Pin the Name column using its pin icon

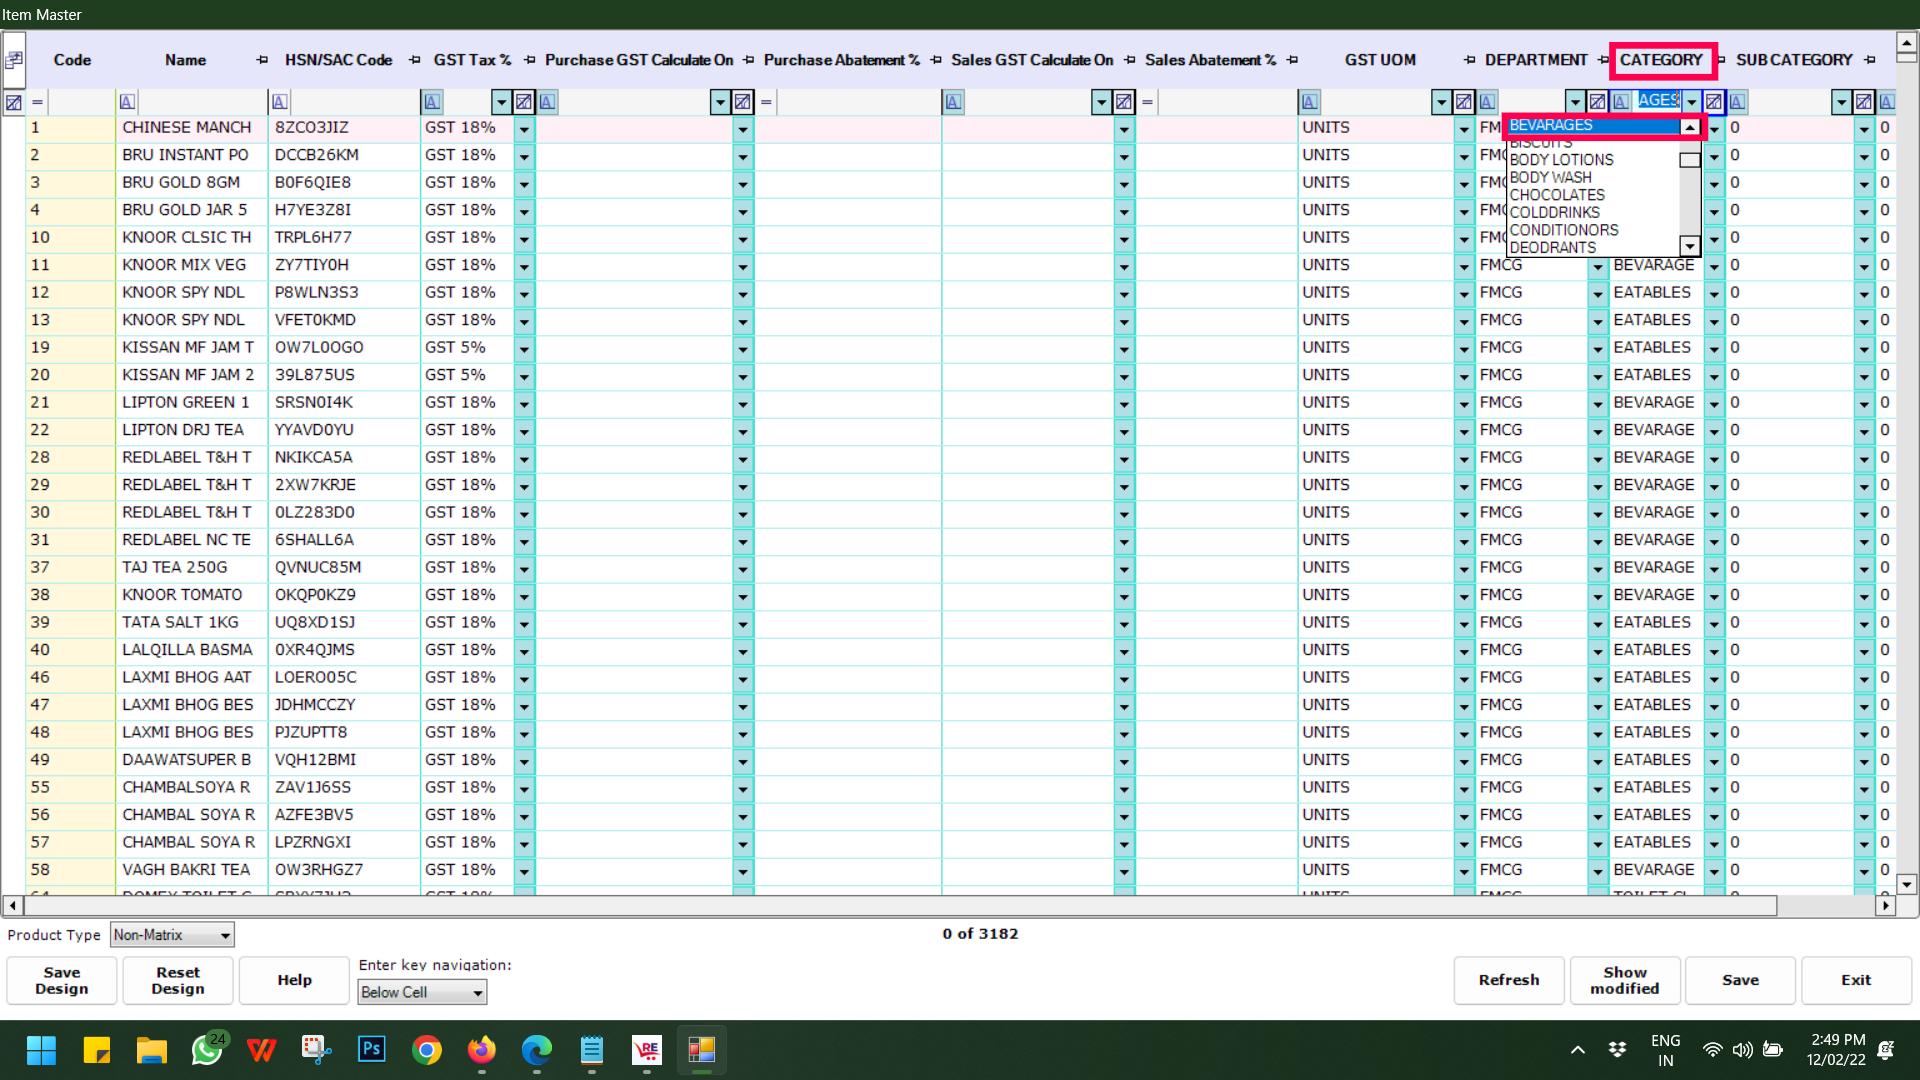point(262,60)
